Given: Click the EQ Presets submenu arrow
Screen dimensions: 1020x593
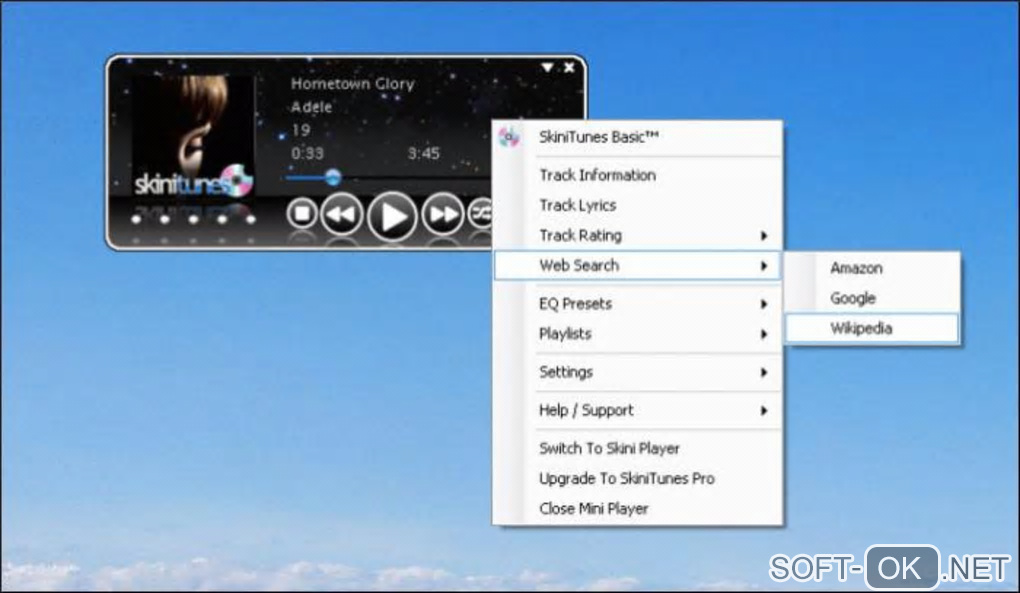Looking at the screenshot, I should coord(764,304).
